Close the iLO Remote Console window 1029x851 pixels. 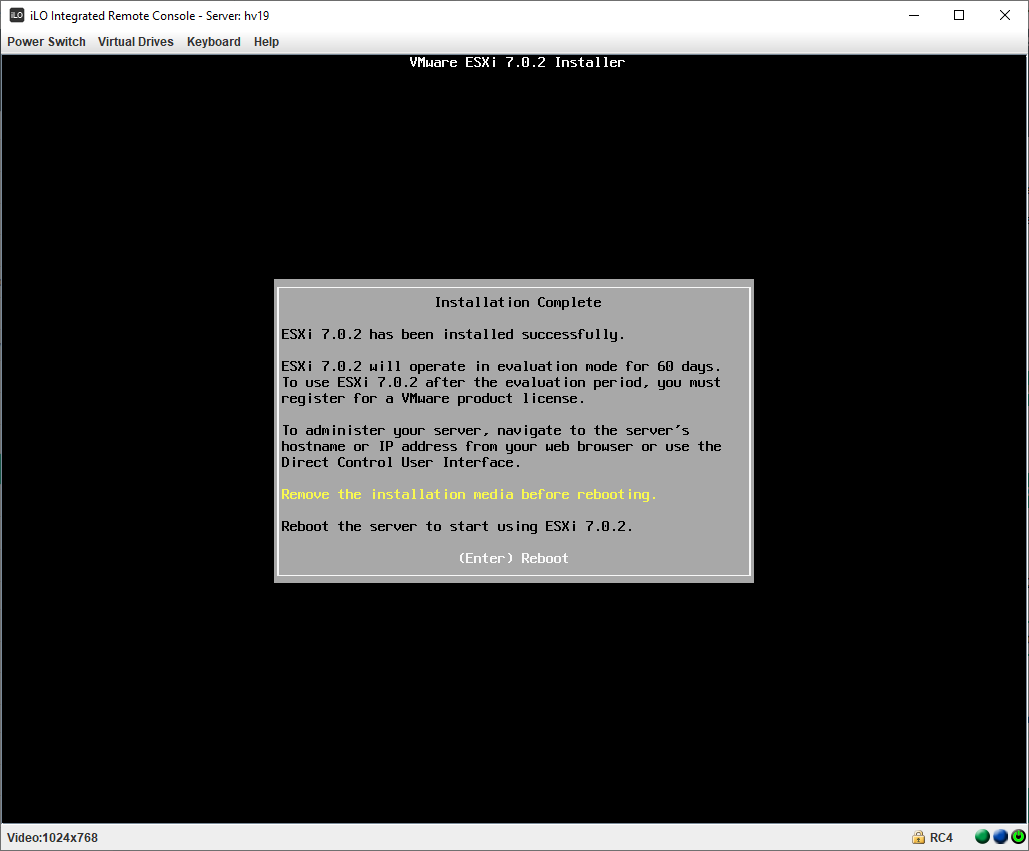coord(1005,15)
